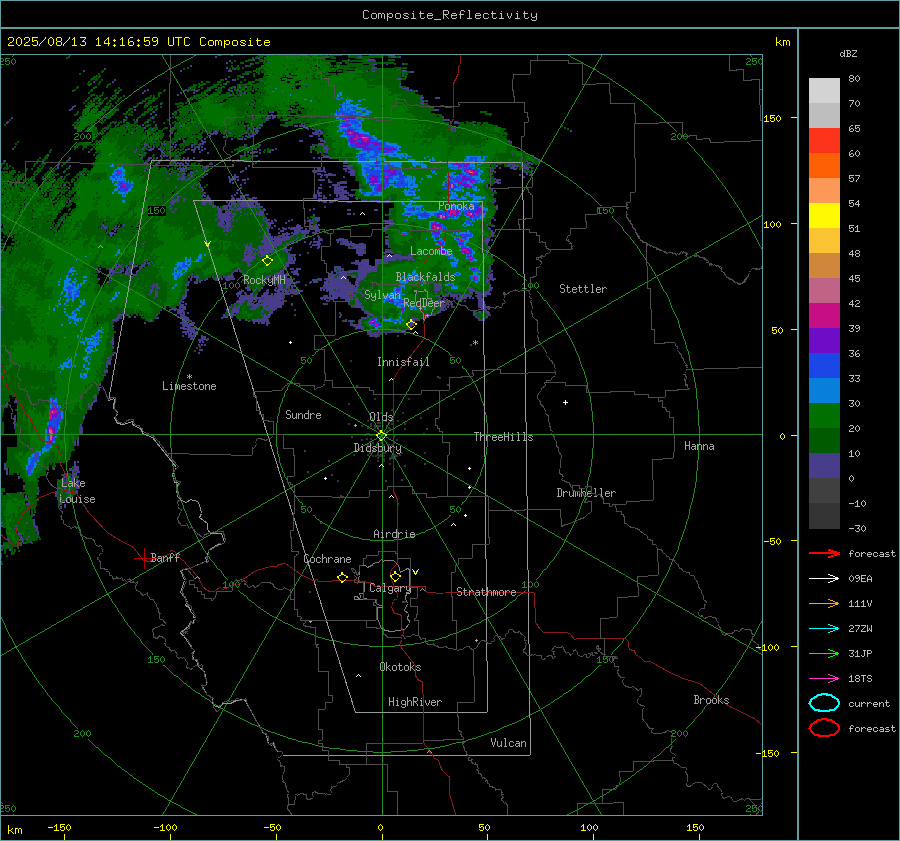The width and height of the screenshot is (900, 841).
Task: Click the Sundre town label
Action: point(303,415)
